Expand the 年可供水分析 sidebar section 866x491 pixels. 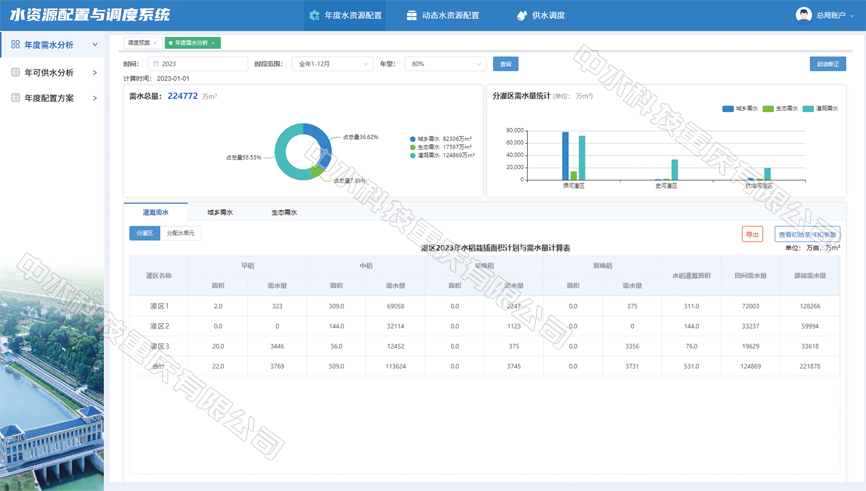click(95, 72)
